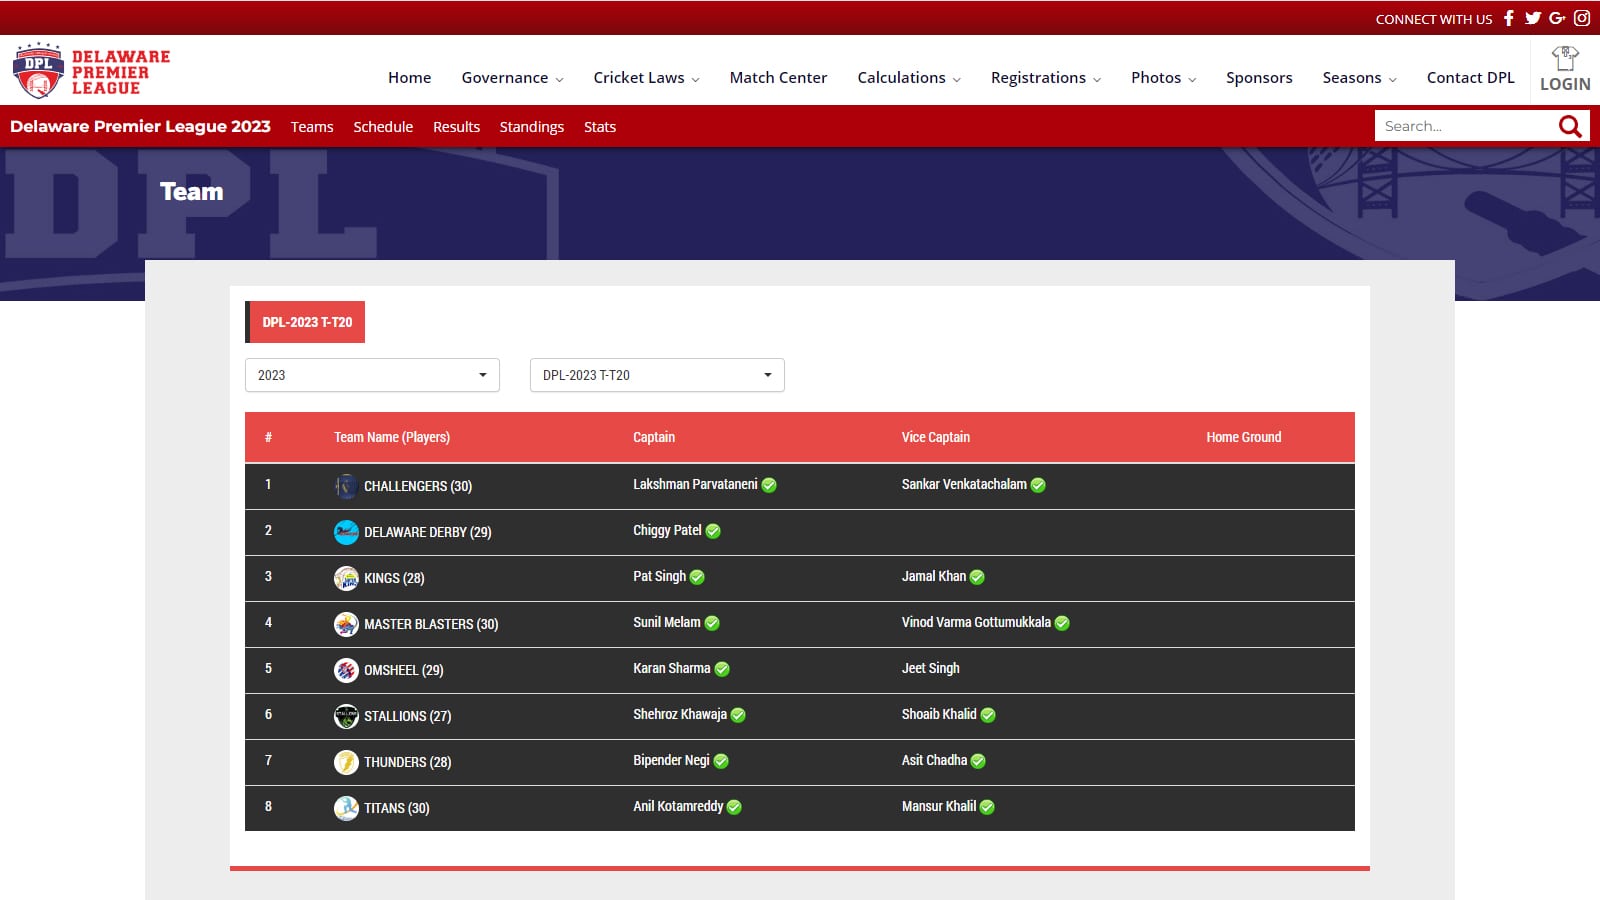This screenshot has height=900, width=1600.
Task: Open the Google Plus social icon
Action: pos(1557,18)
